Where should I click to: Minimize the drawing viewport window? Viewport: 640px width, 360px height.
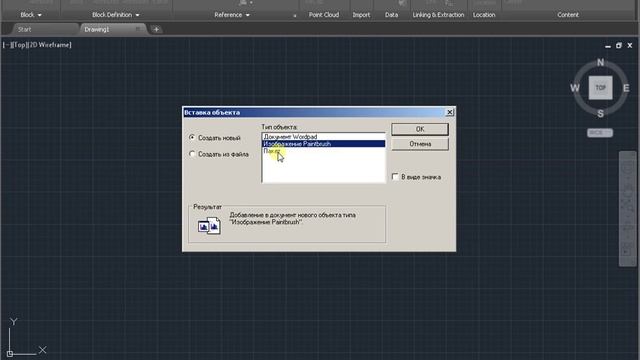(608, 46)
